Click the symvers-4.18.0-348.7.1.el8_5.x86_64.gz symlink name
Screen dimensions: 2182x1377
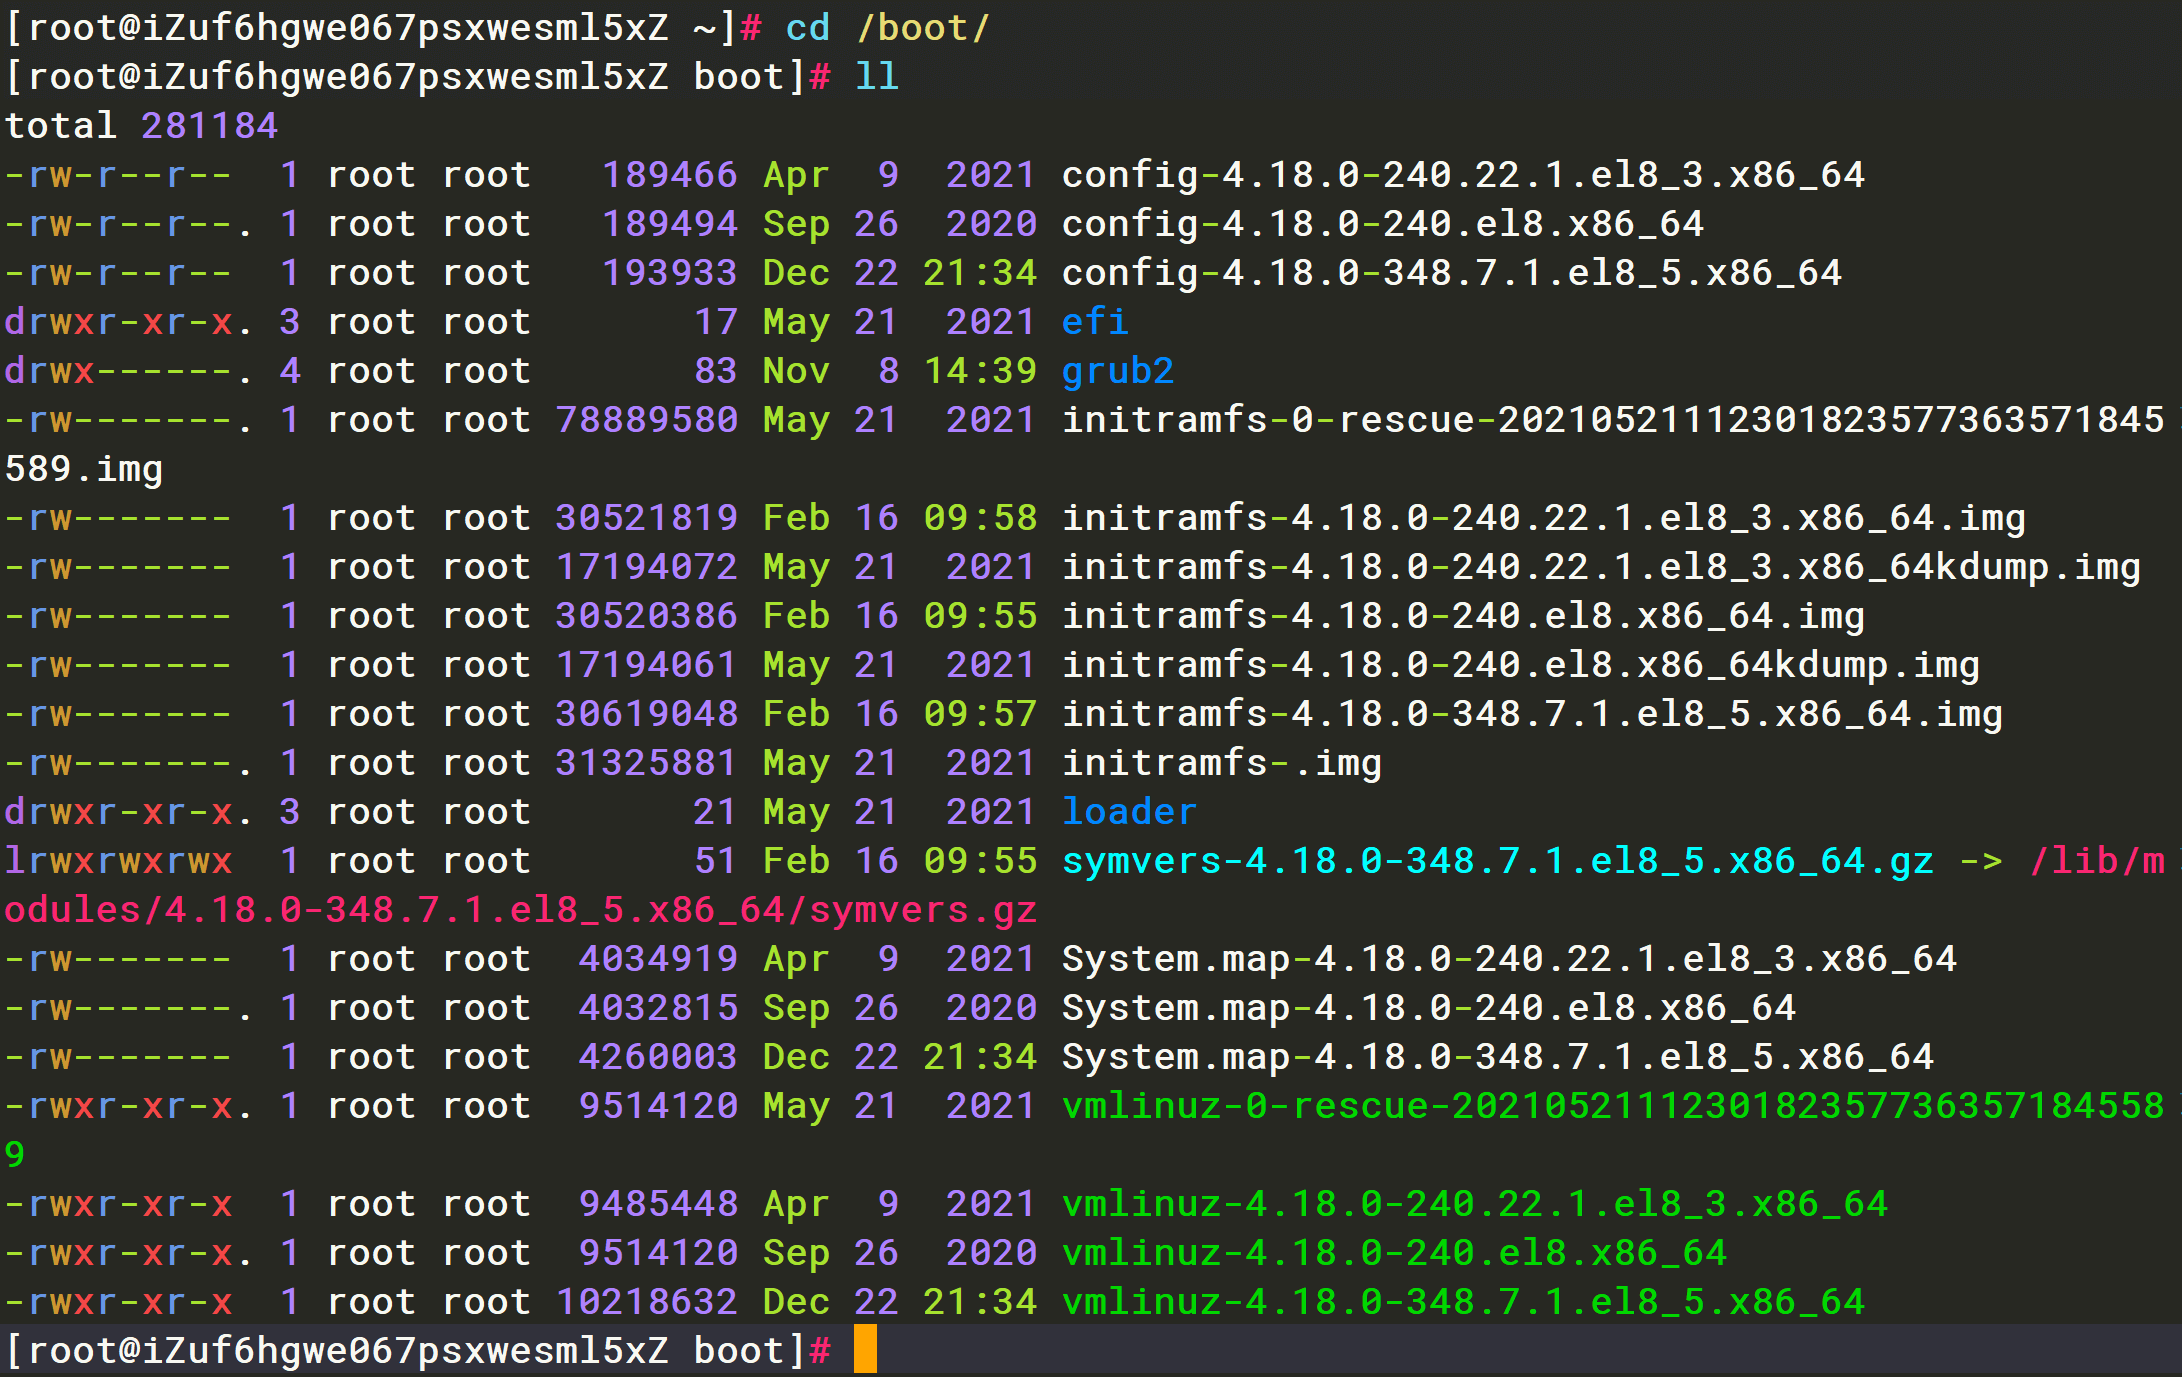coord(1497,860)
